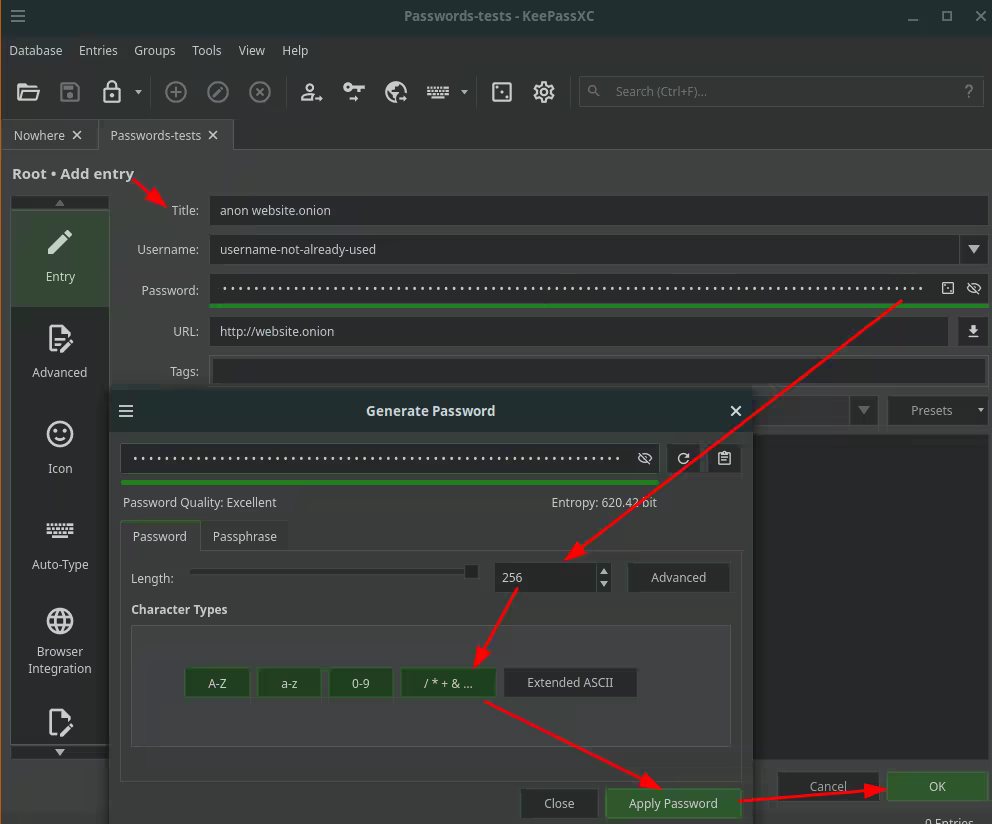Viewport: 992px width, 824px height.
Task: Click the Apply Password button
Action: point(672,803)
